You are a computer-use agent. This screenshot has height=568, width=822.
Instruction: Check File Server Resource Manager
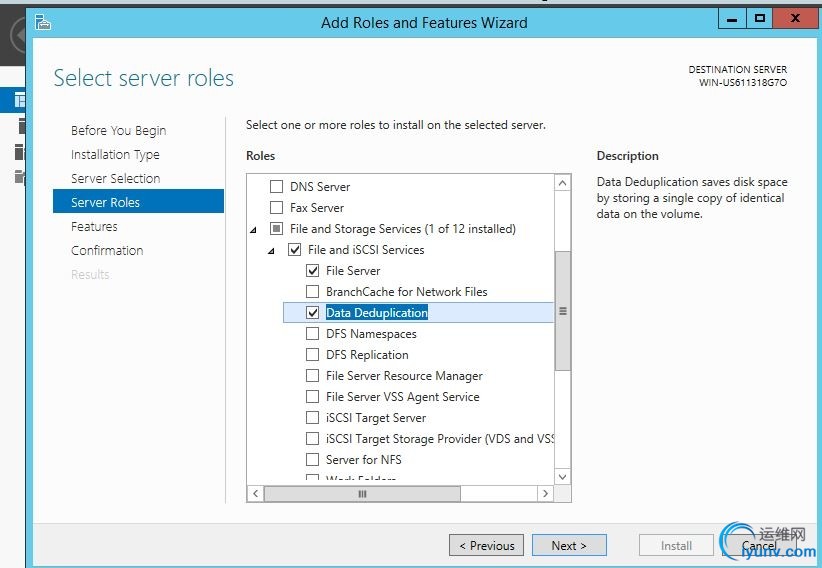[312, 376]
